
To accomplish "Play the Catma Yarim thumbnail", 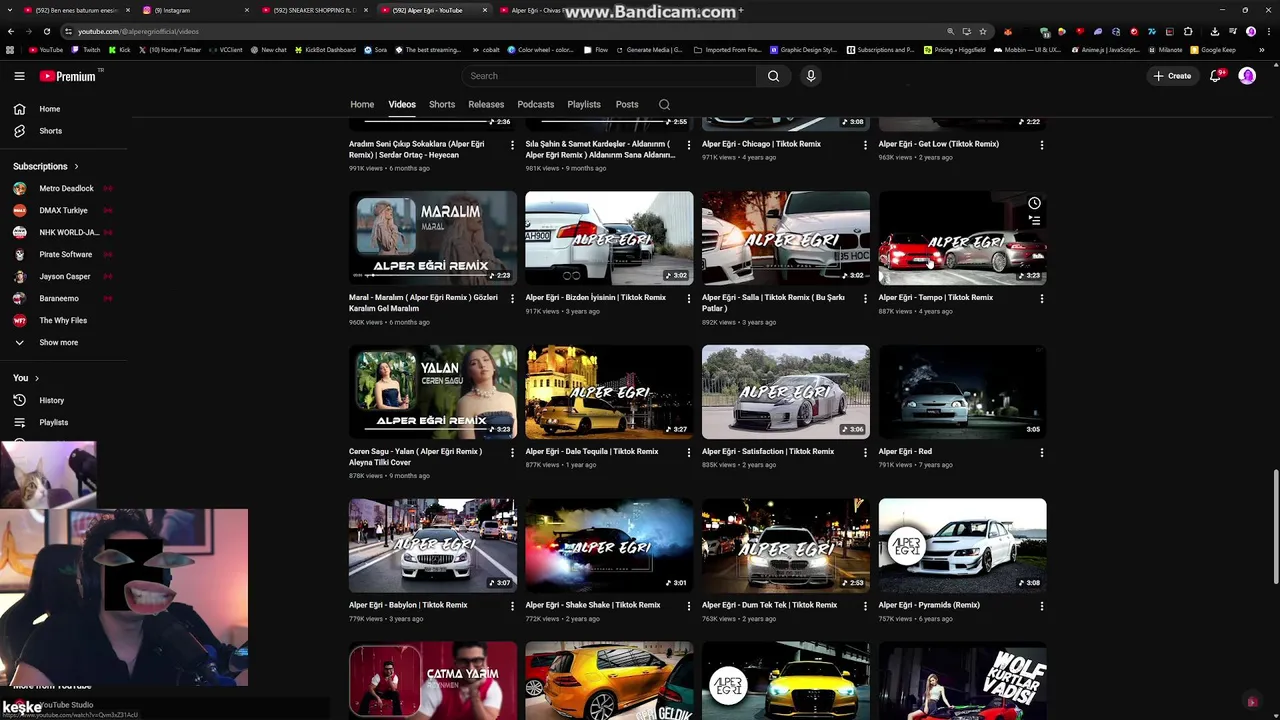I will point(433,681).
